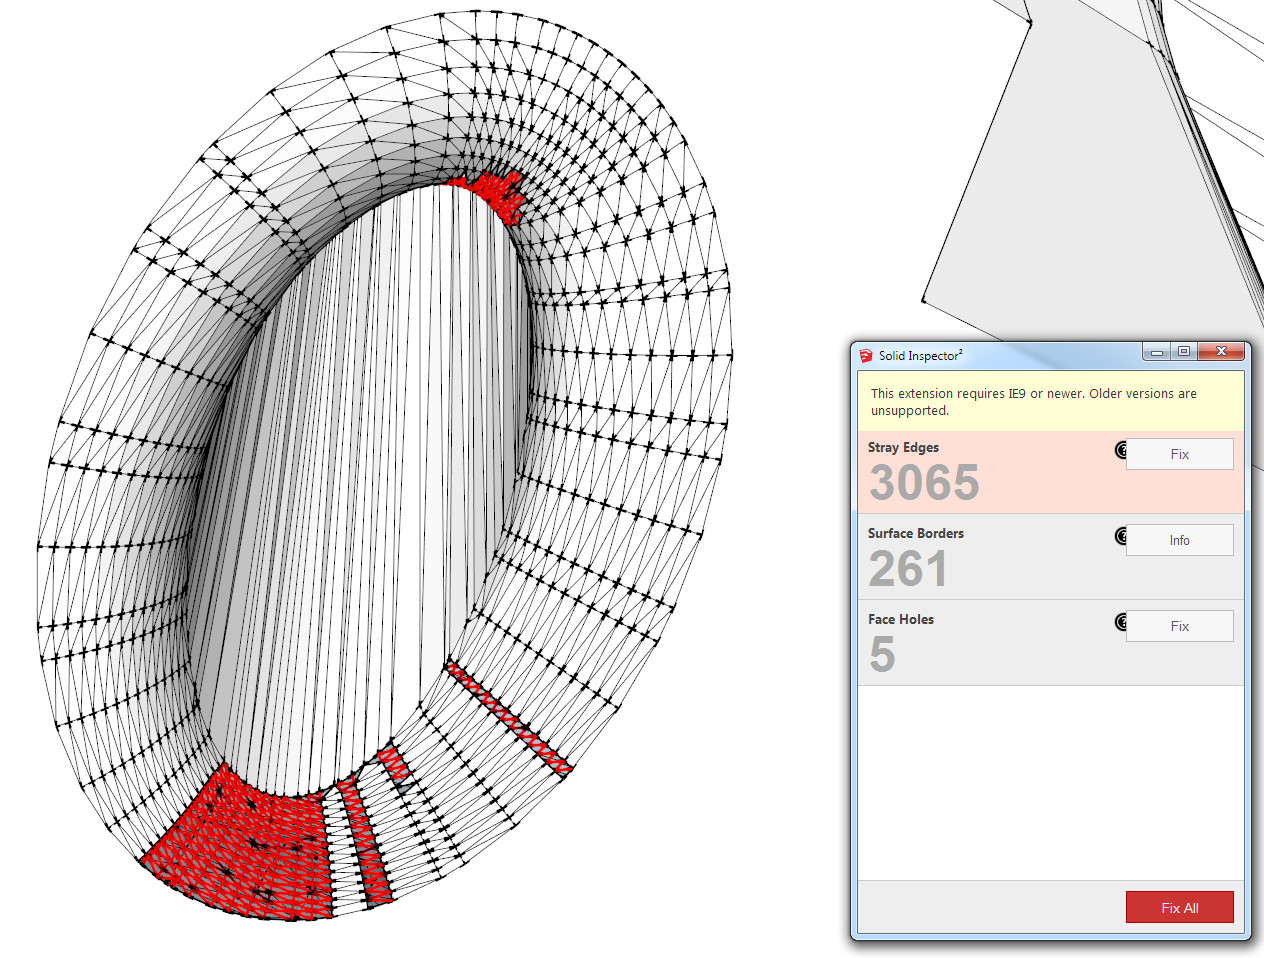1264x958 pixels.
Task: Click the SketchUp logo in Solid Inspector title bar
Action: pos(866,355)
